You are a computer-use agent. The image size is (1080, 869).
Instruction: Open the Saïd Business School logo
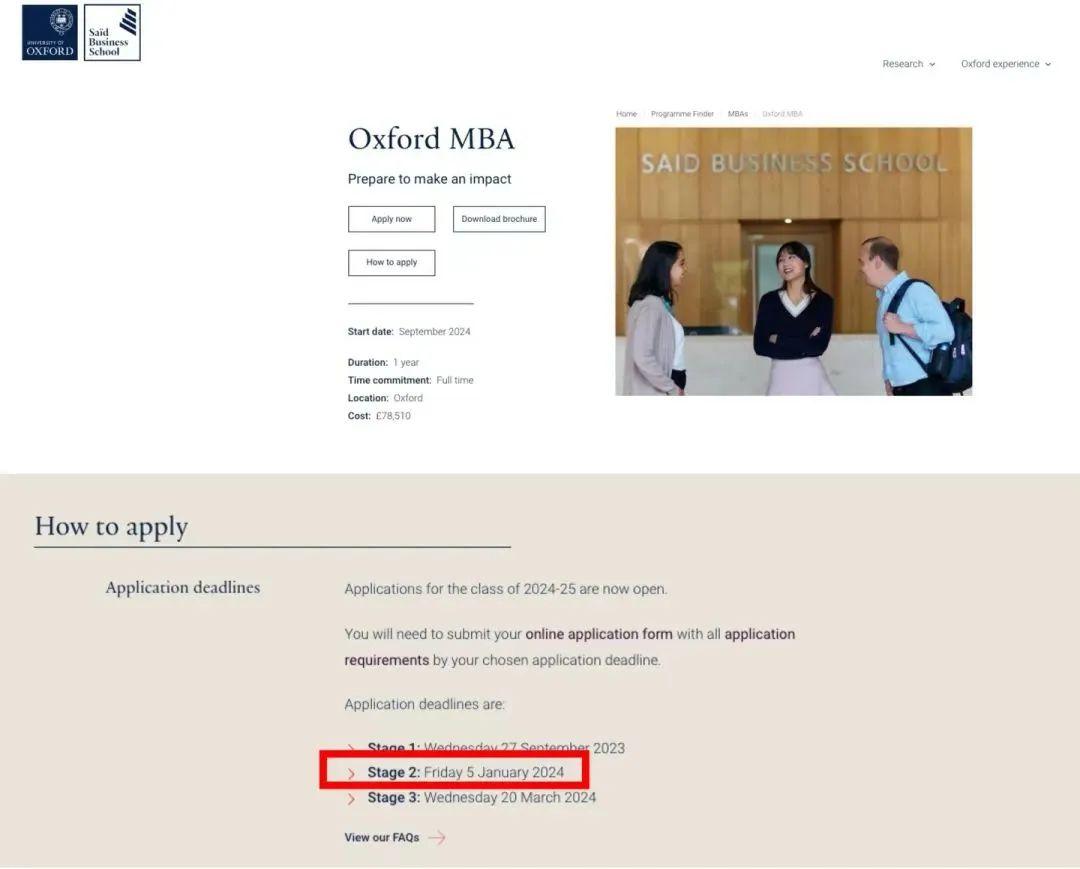pos(112,32)
